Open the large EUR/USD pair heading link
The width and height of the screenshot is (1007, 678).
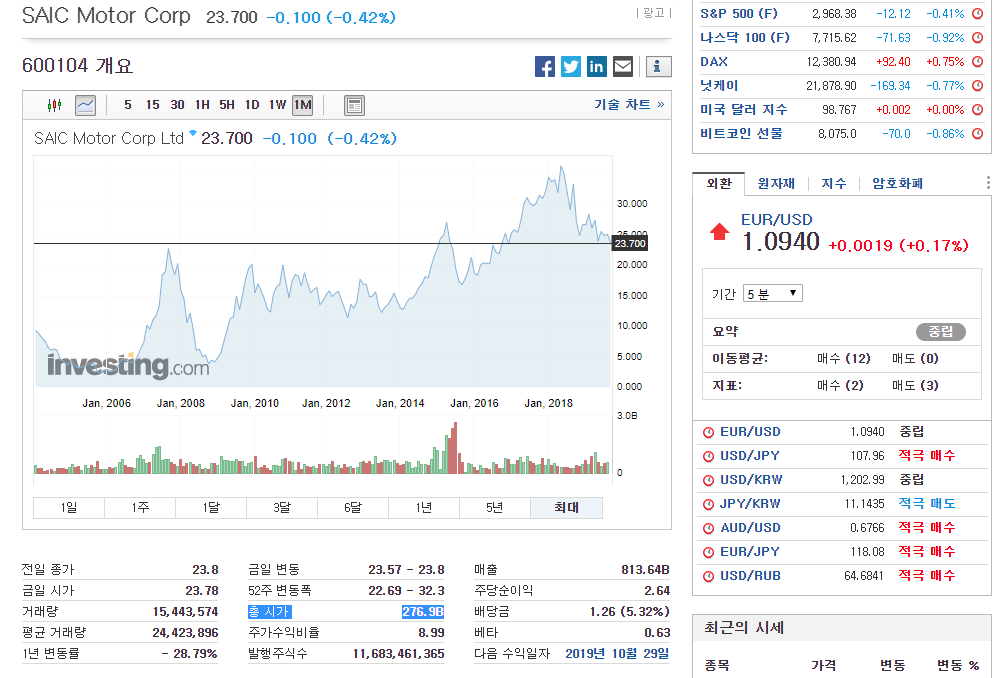pos(776,220)
